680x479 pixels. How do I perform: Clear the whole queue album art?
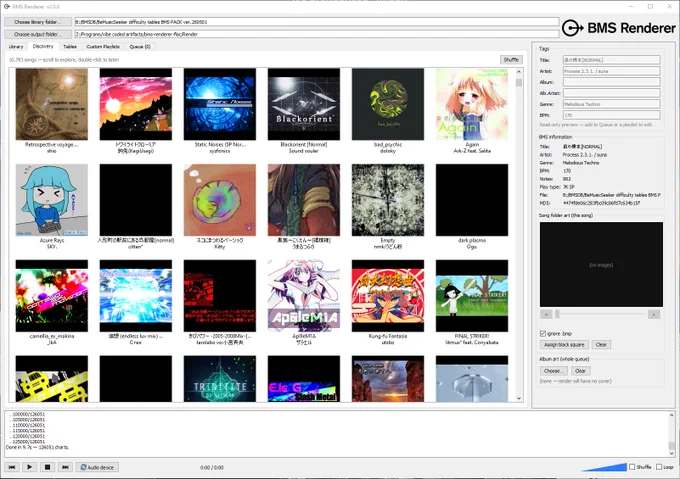[580, 371]
